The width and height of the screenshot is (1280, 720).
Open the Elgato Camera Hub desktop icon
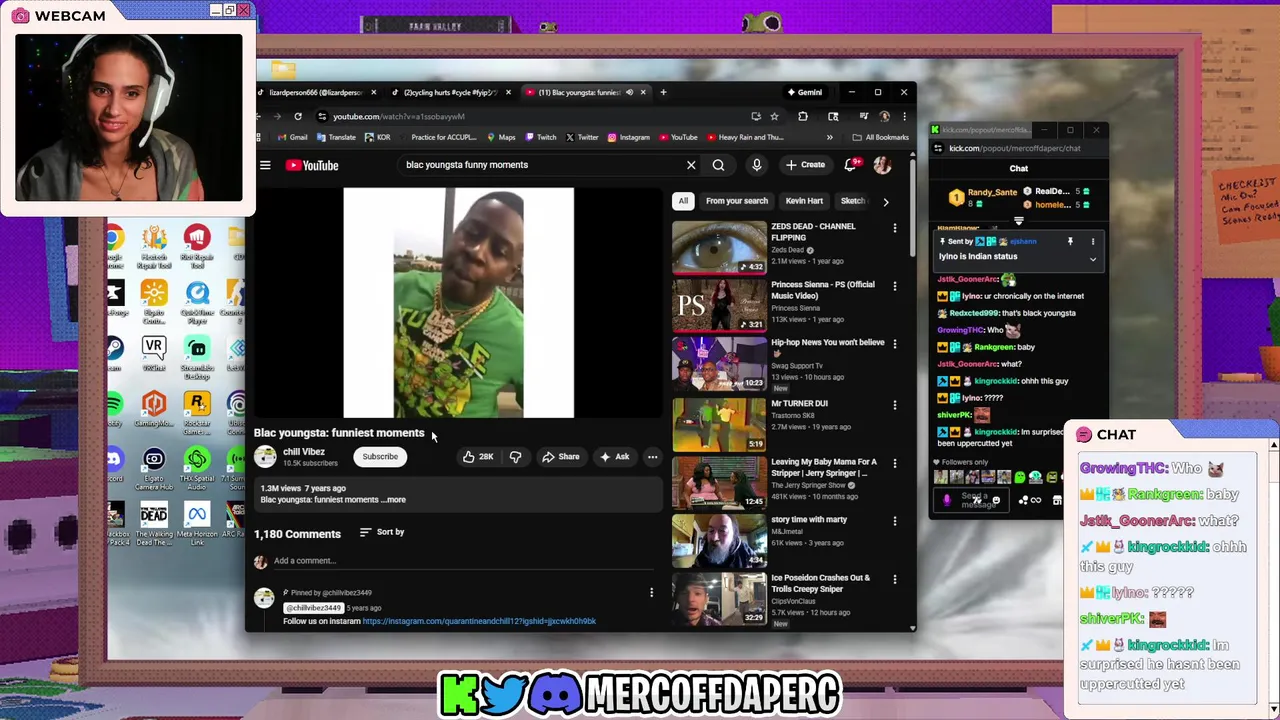(x=154, y=467)
